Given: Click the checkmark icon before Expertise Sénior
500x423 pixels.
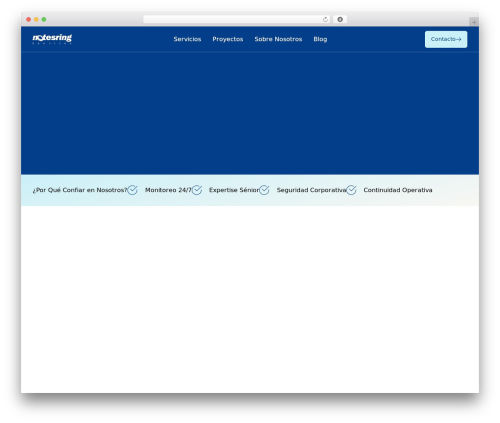Looking at the screenshot, I should tap(197, 190).
